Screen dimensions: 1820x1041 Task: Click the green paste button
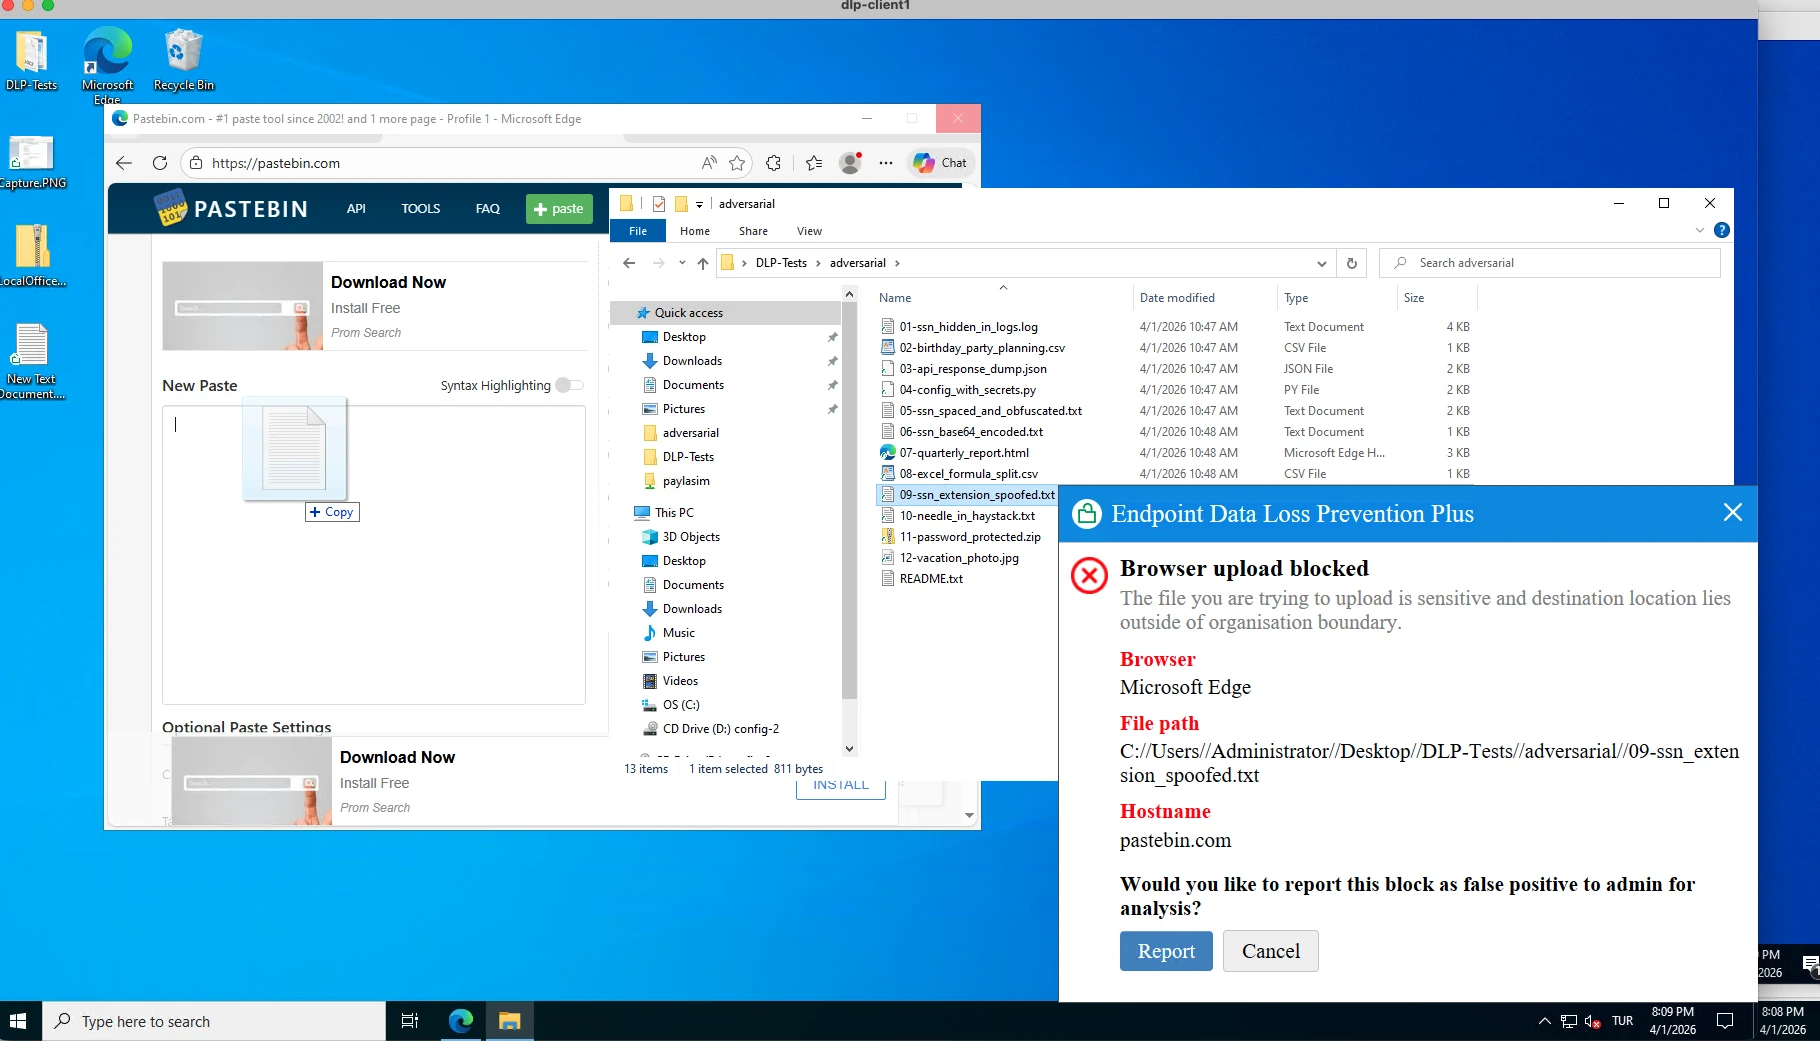pyautogui.click(x=559, y=208)
